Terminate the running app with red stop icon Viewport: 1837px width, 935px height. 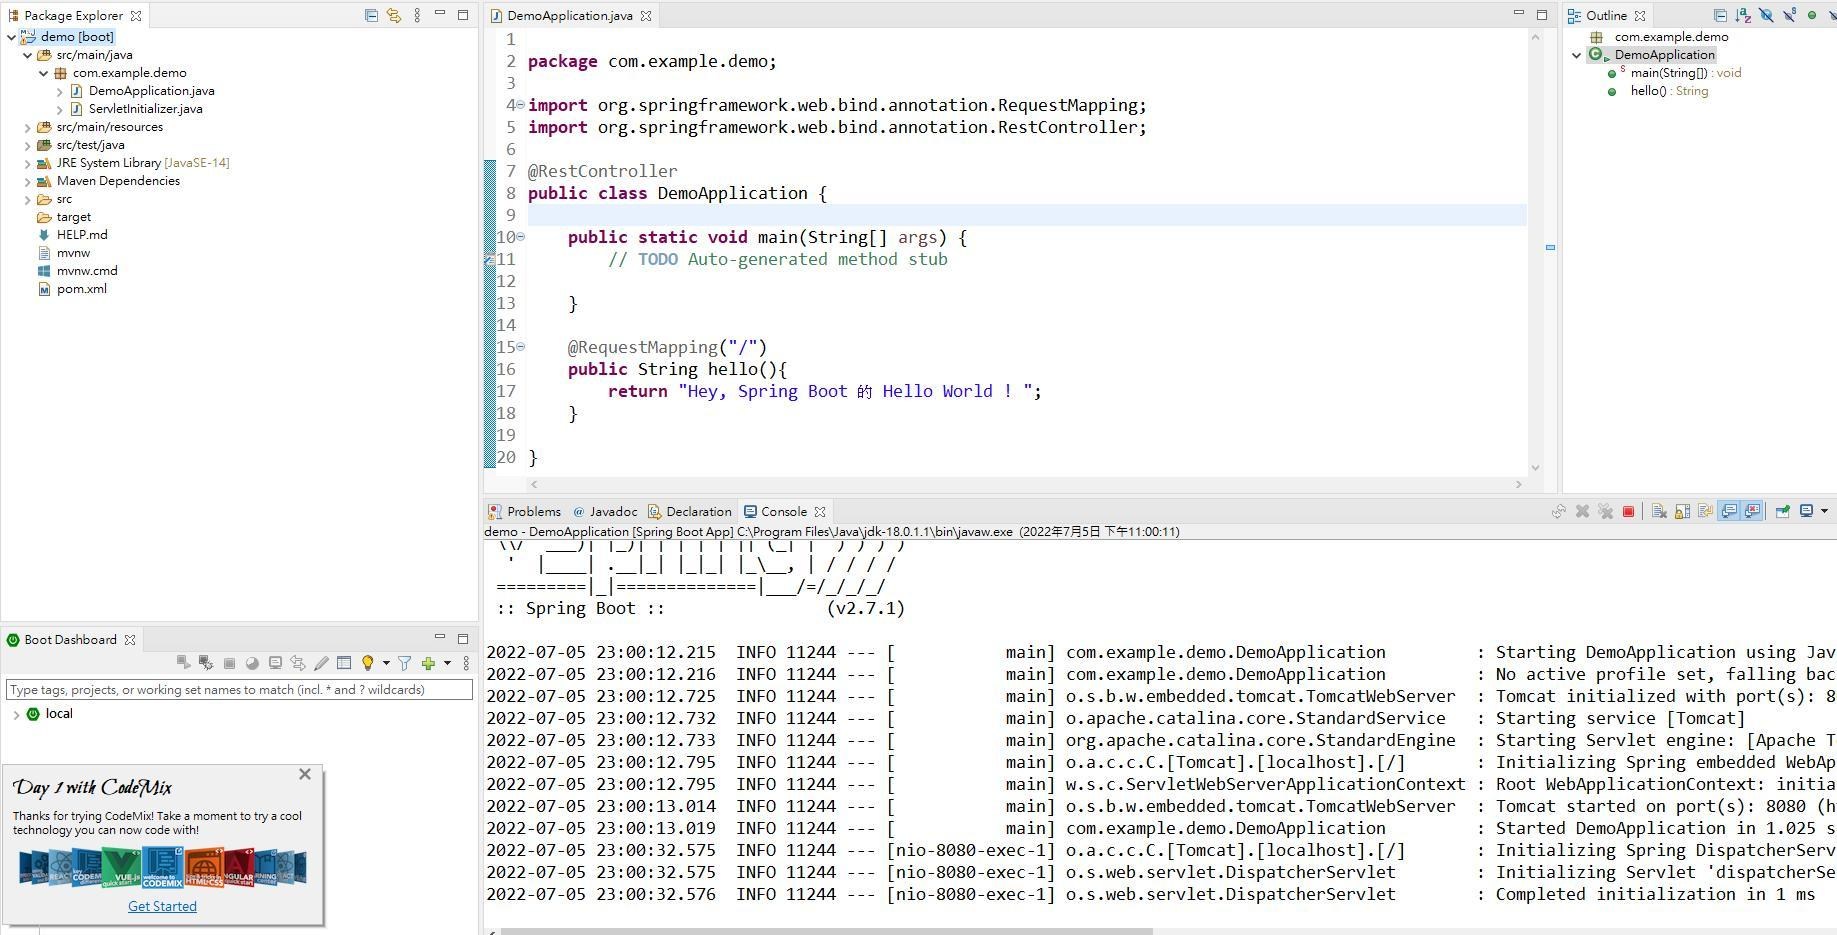[x=1628, y=512]
